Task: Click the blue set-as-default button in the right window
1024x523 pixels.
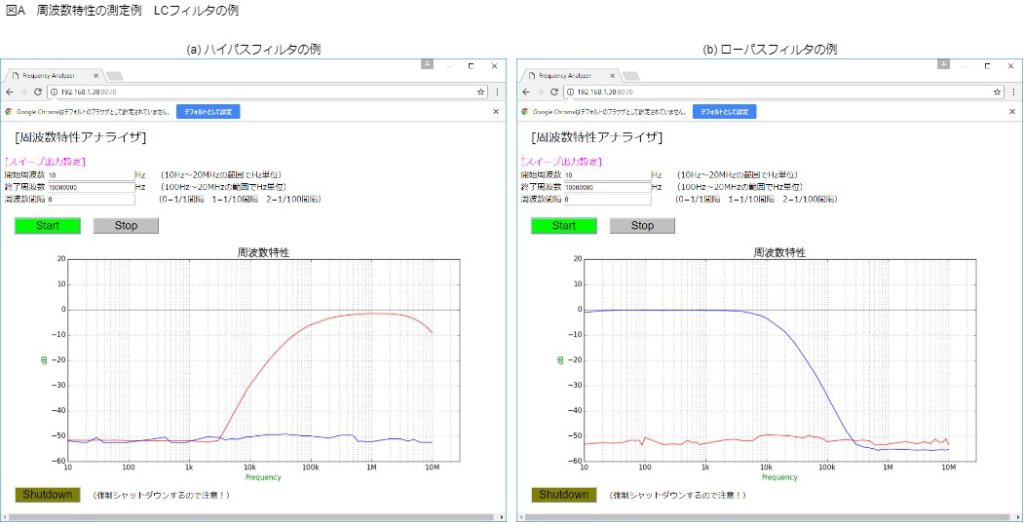Action: click(724, 111)
